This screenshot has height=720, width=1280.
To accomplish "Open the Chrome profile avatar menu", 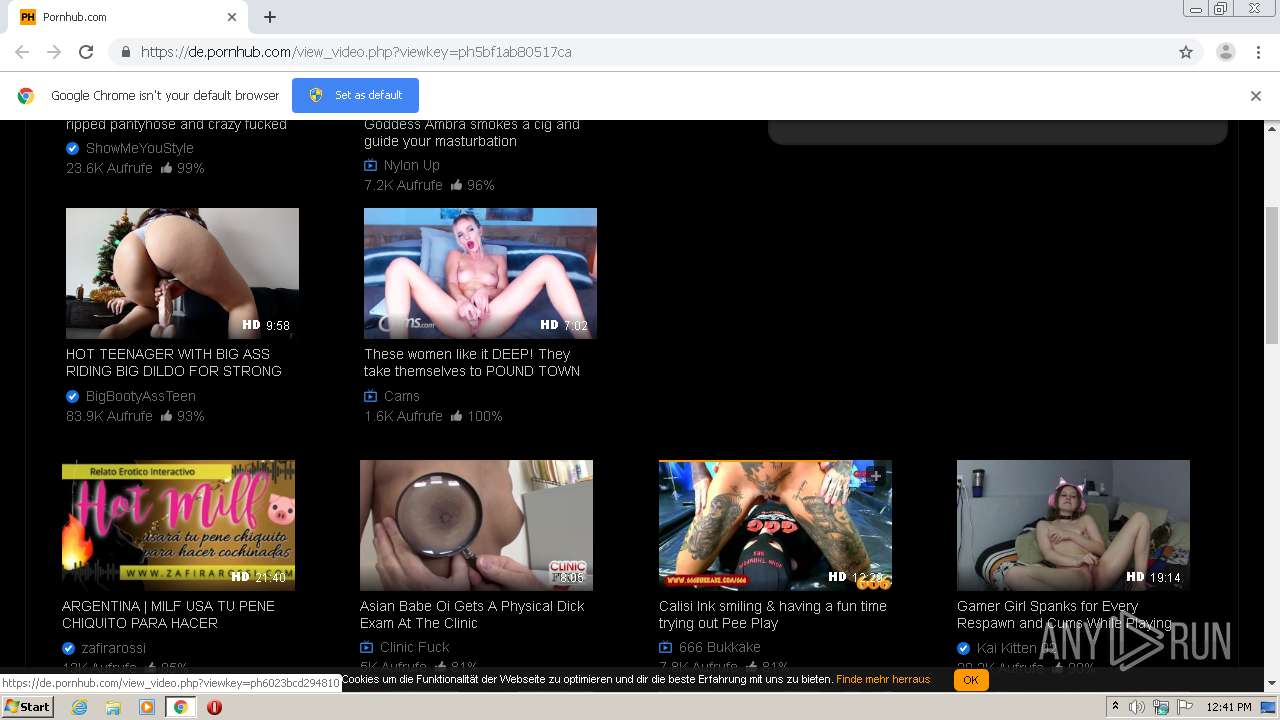I will (1225, 52).
